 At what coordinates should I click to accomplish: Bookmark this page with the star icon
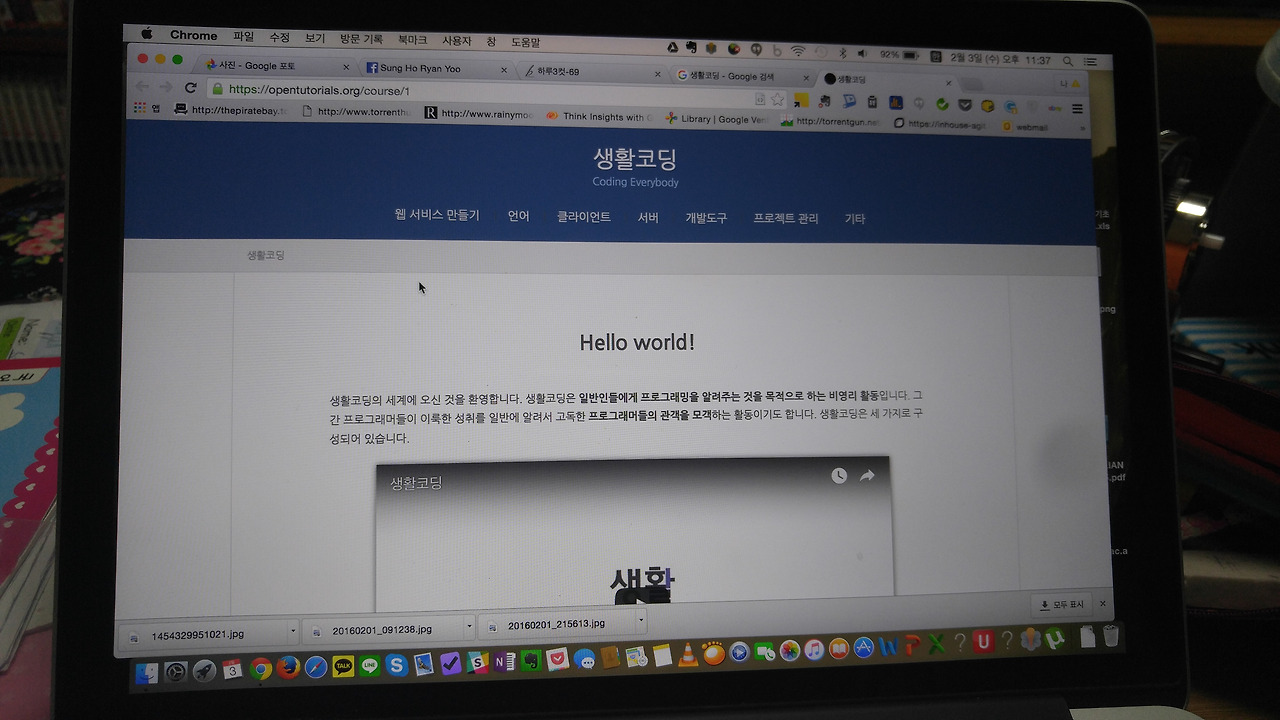777,99
